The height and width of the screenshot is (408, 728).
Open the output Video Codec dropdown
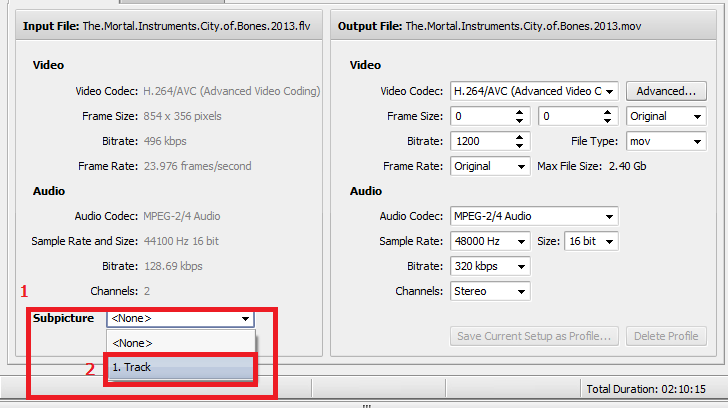(534, 91)
